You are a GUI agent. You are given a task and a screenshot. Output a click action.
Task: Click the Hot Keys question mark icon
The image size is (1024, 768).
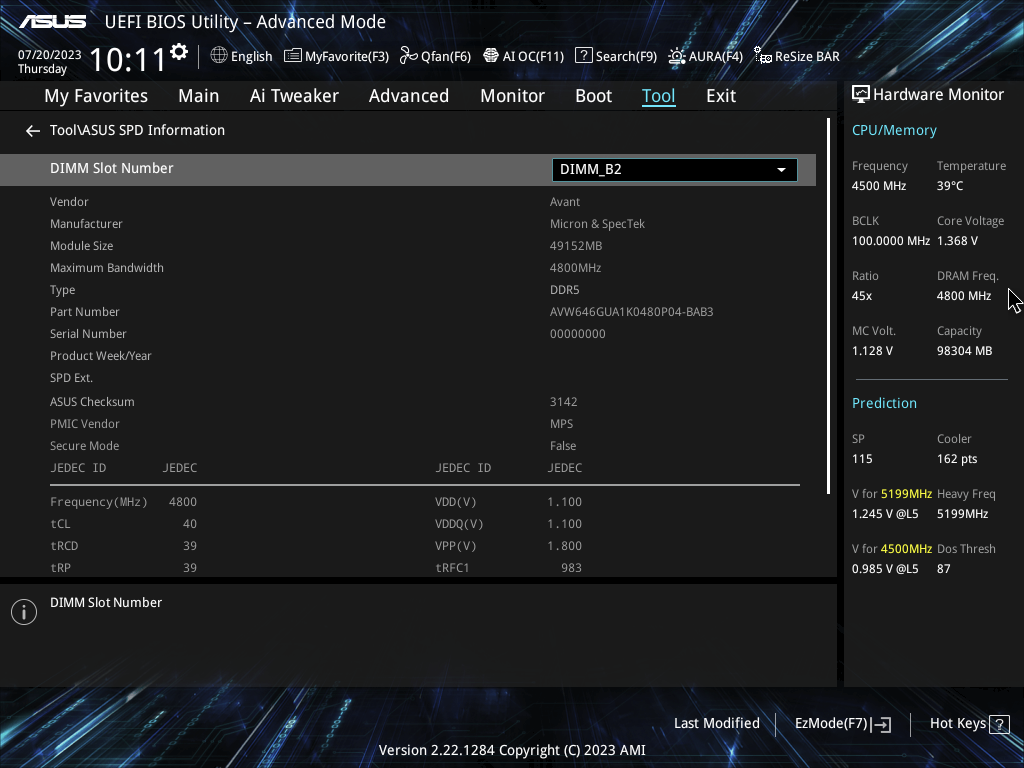(x=999, y=724)
